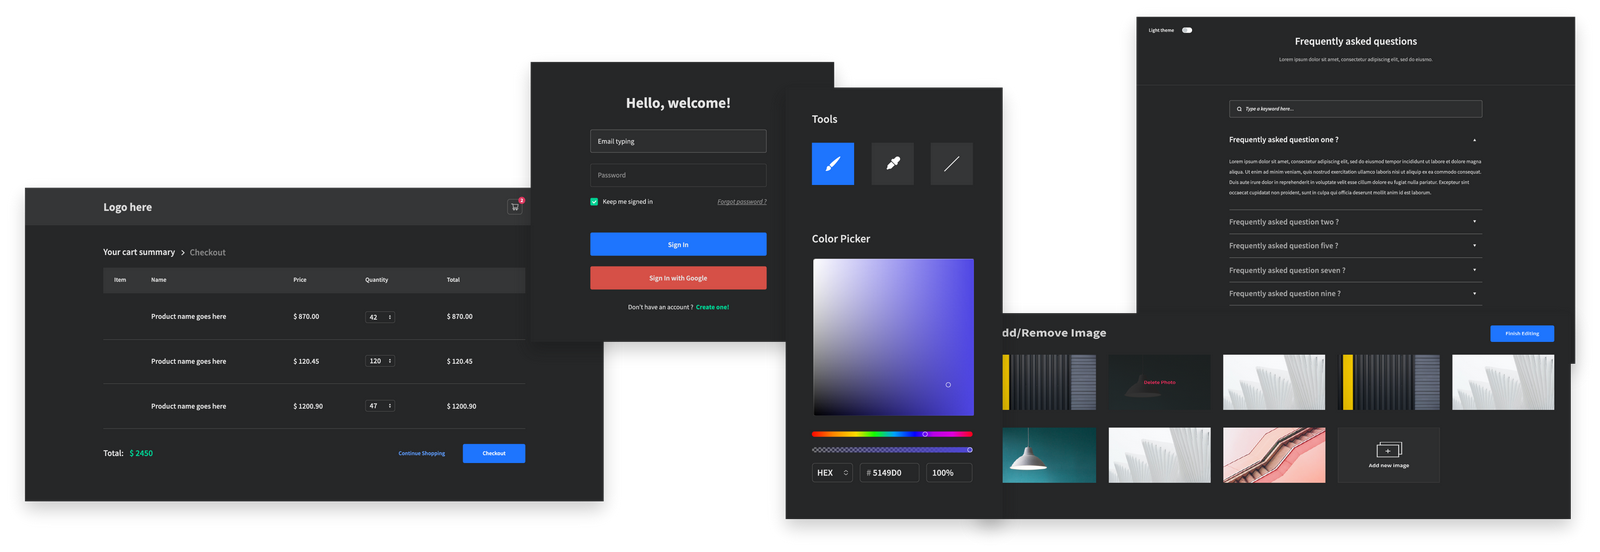Click the Forgot password link
Viewport: 1600px width, 552px height.
click(741, 202)
